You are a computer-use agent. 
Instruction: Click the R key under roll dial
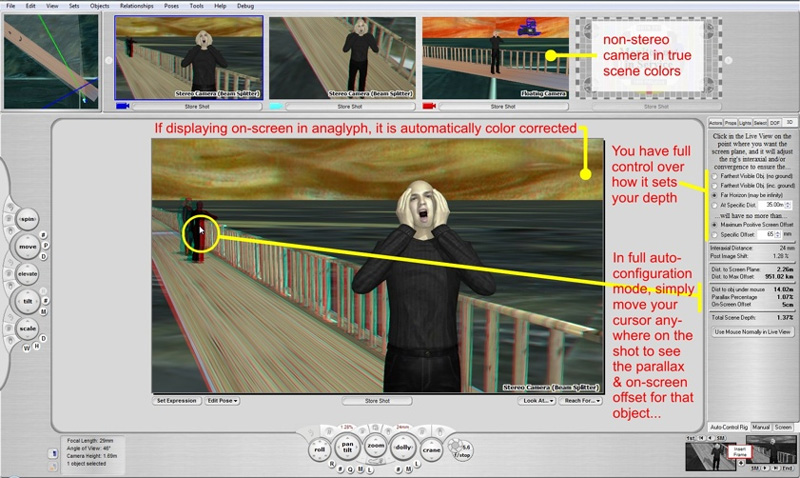pyautogui.click(x=332, y=464)
